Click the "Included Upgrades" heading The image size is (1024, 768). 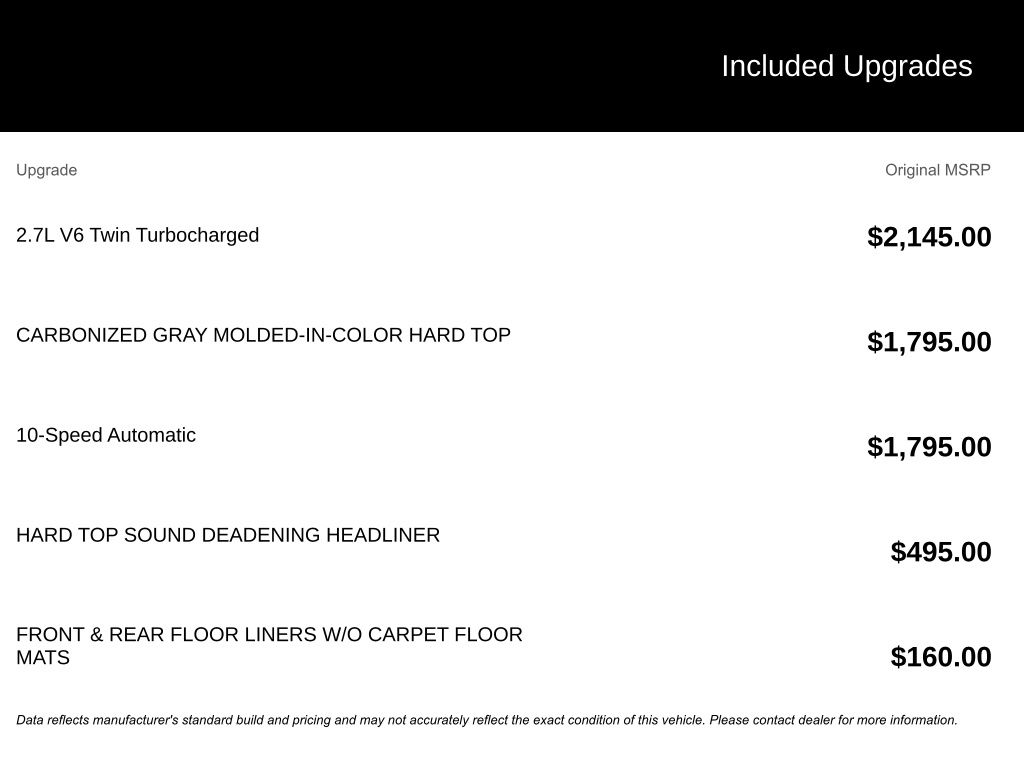846,66
